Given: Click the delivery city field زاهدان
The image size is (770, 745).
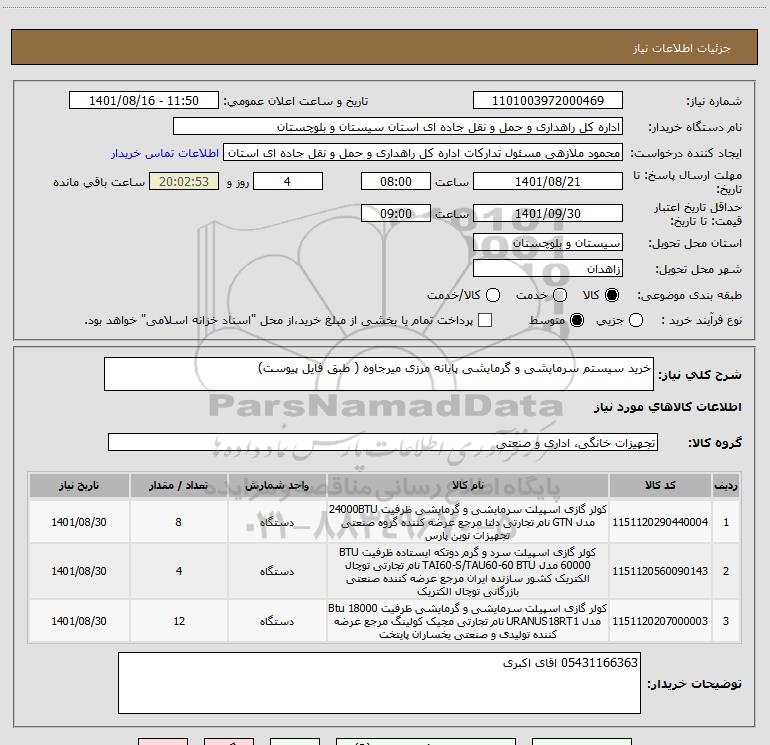Looking at the screenshot, I should coord(548,269).
